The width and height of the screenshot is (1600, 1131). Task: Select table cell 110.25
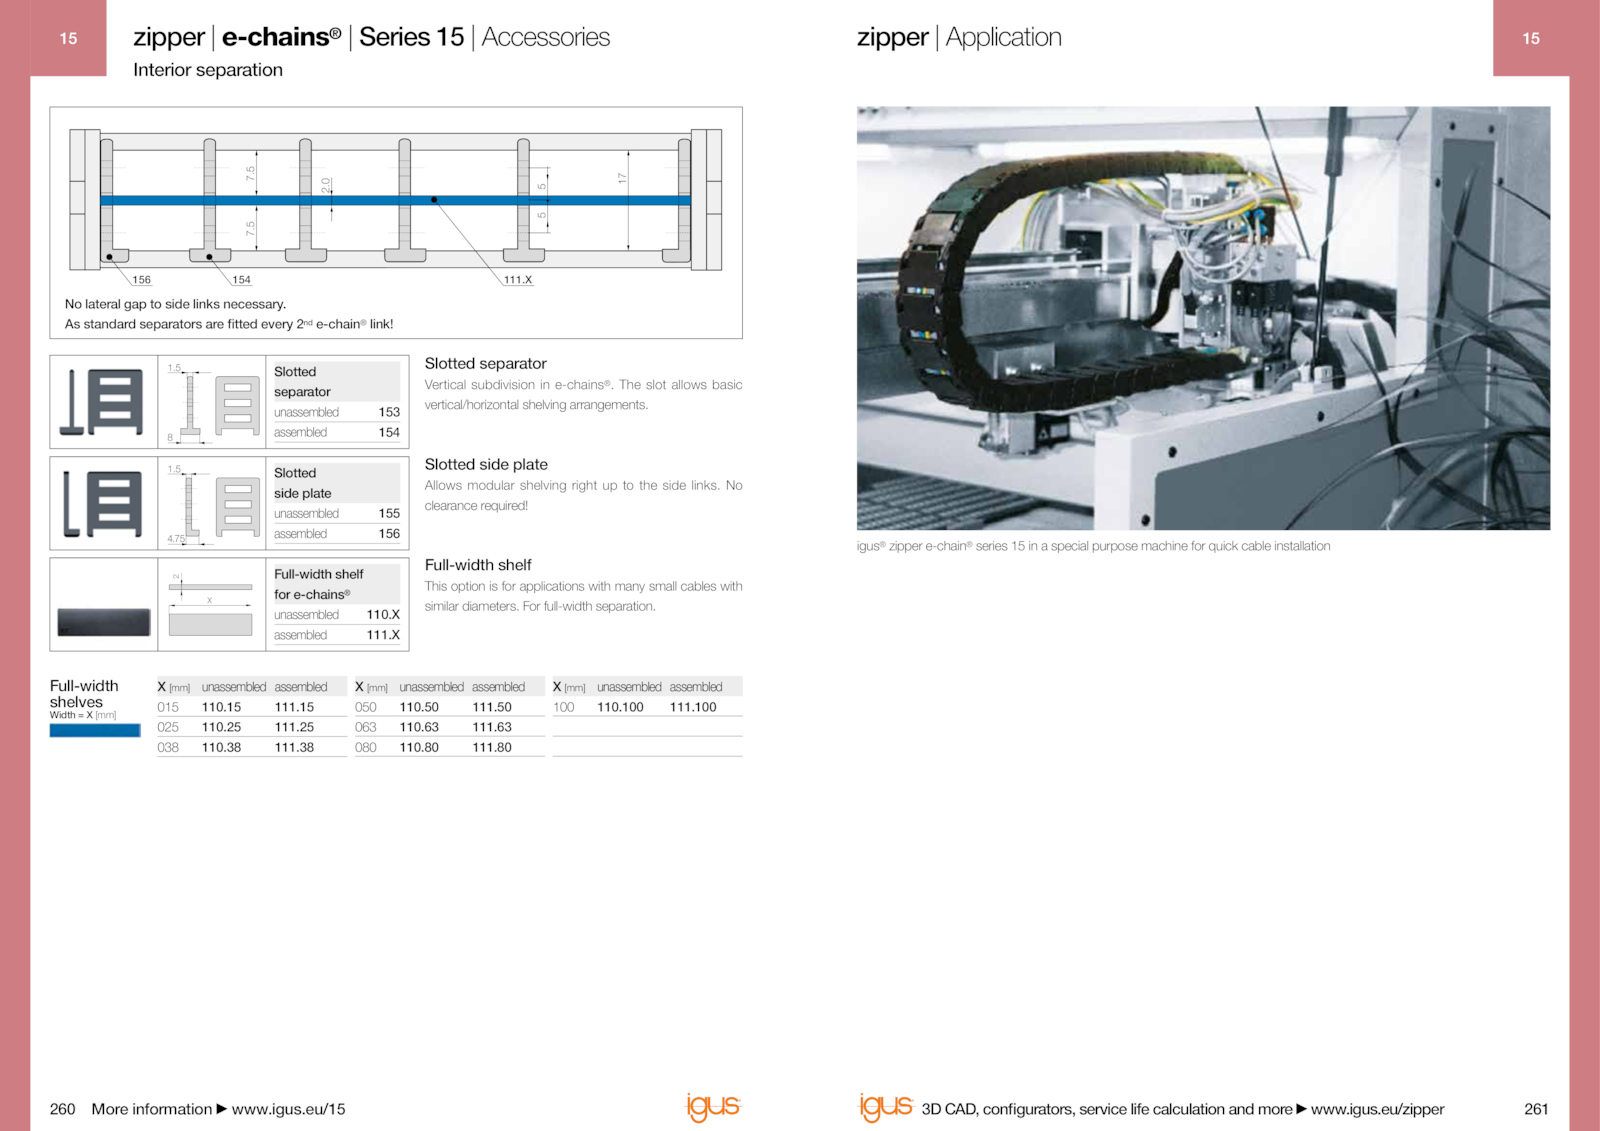pos(221,727)
